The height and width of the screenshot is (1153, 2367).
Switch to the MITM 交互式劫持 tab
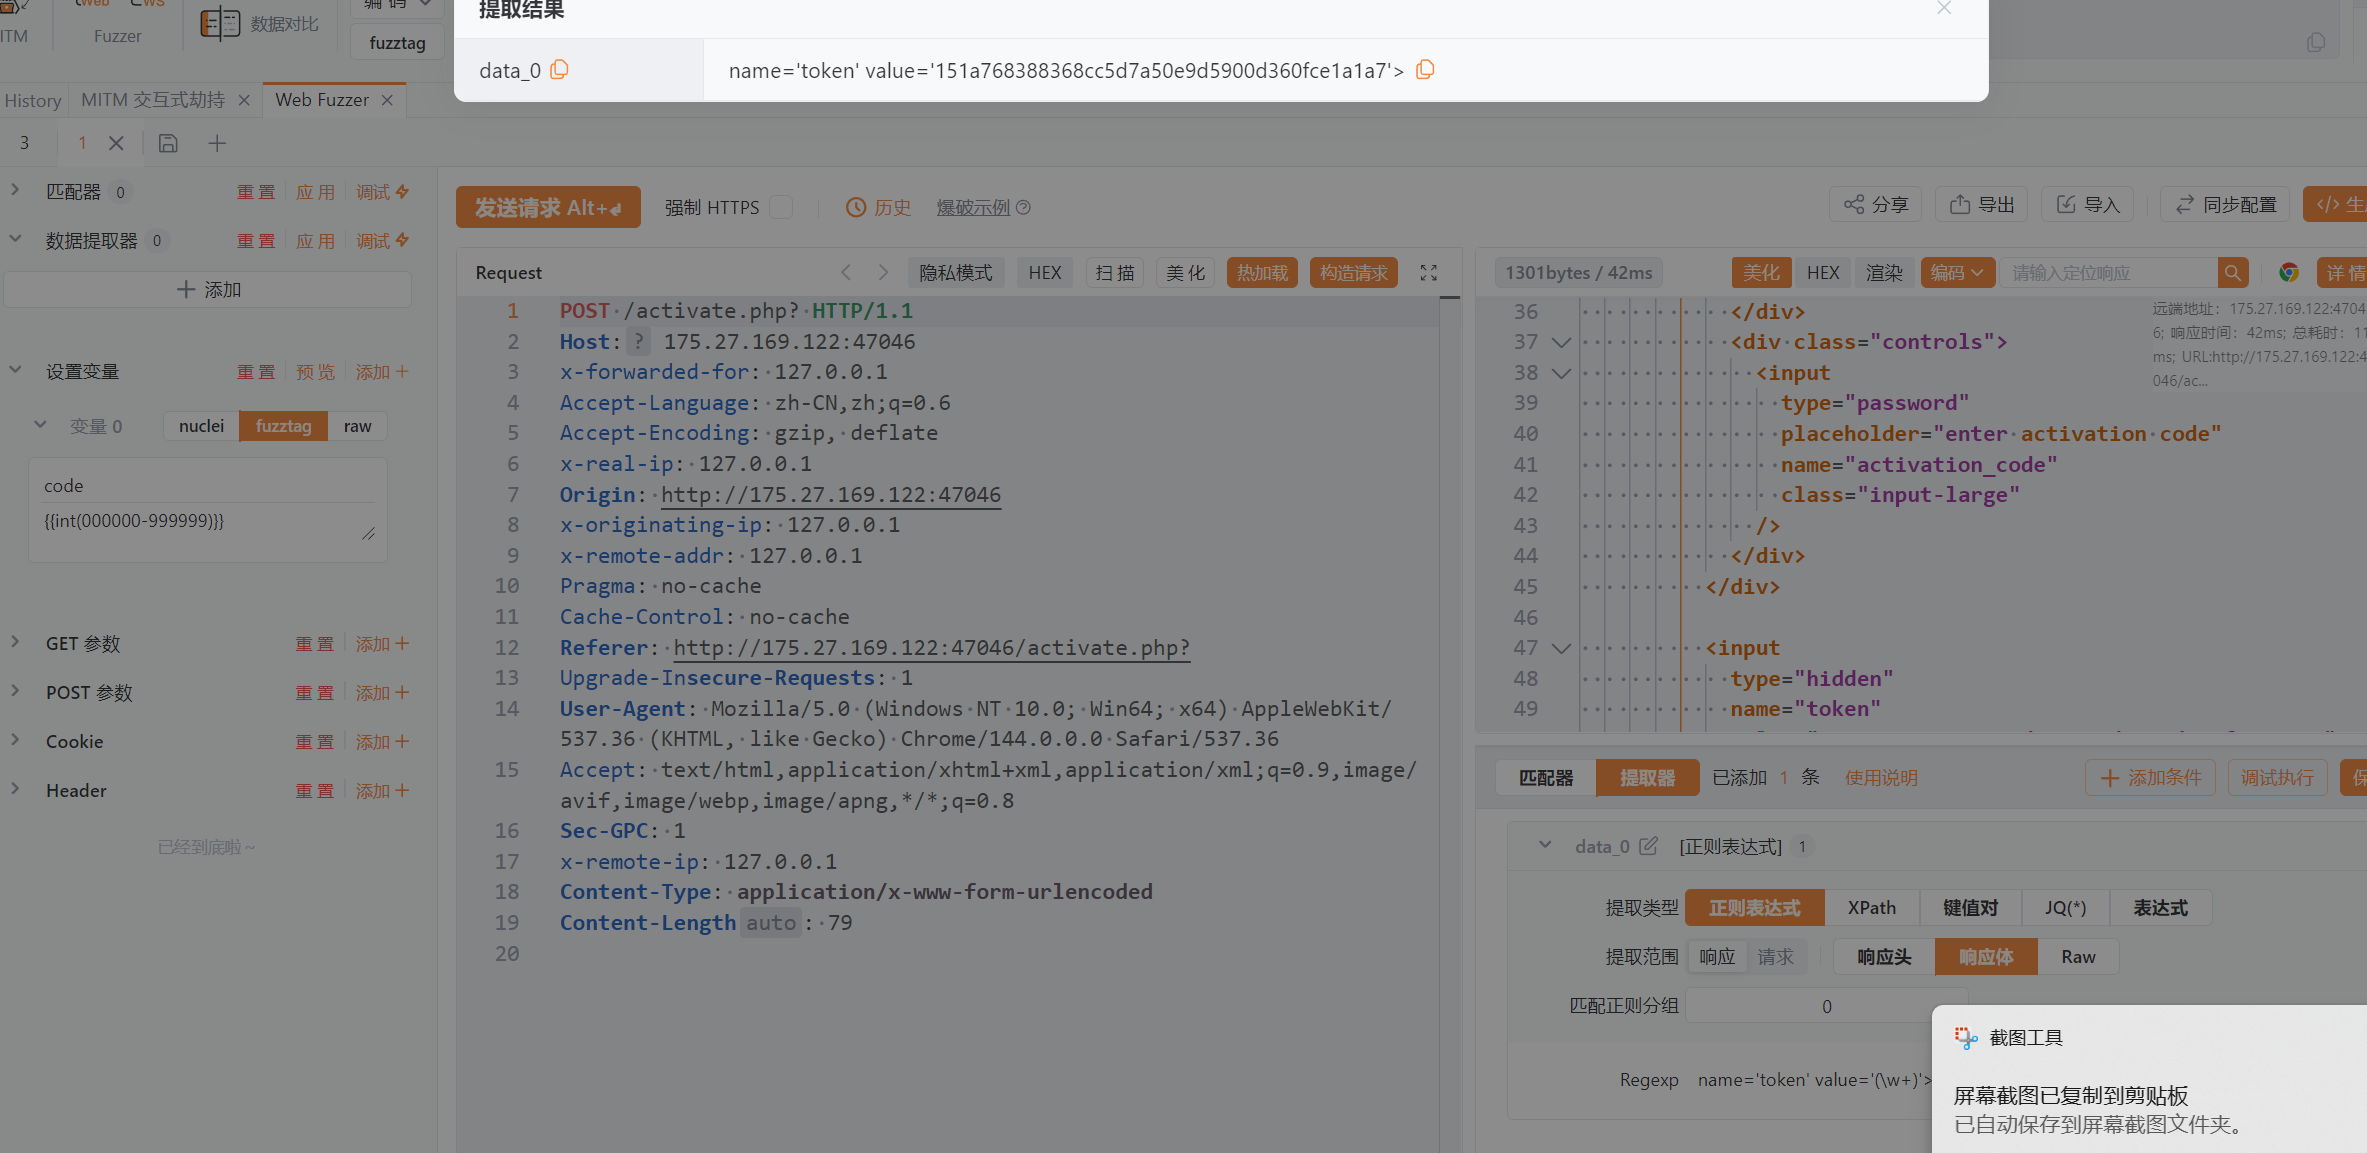[152, 100]
